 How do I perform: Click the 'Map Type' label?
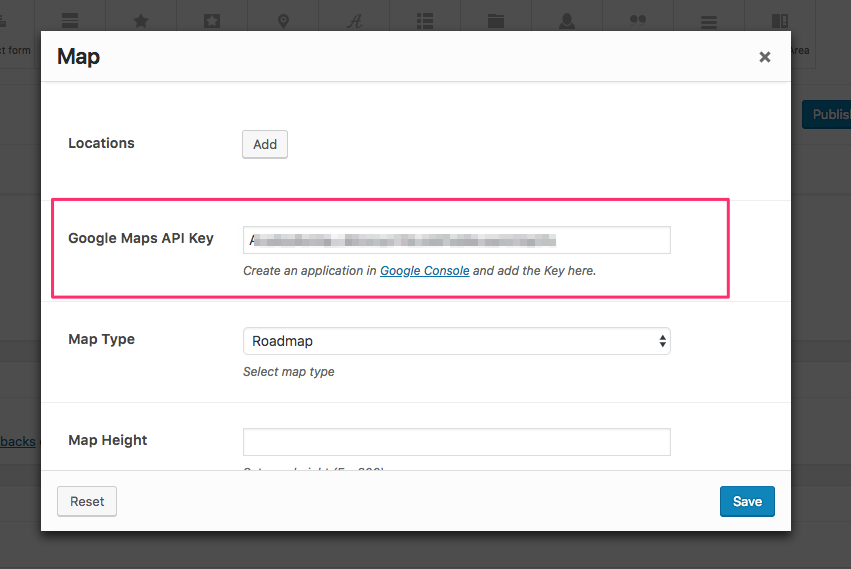pyautogui.click(x=101, y=339)
